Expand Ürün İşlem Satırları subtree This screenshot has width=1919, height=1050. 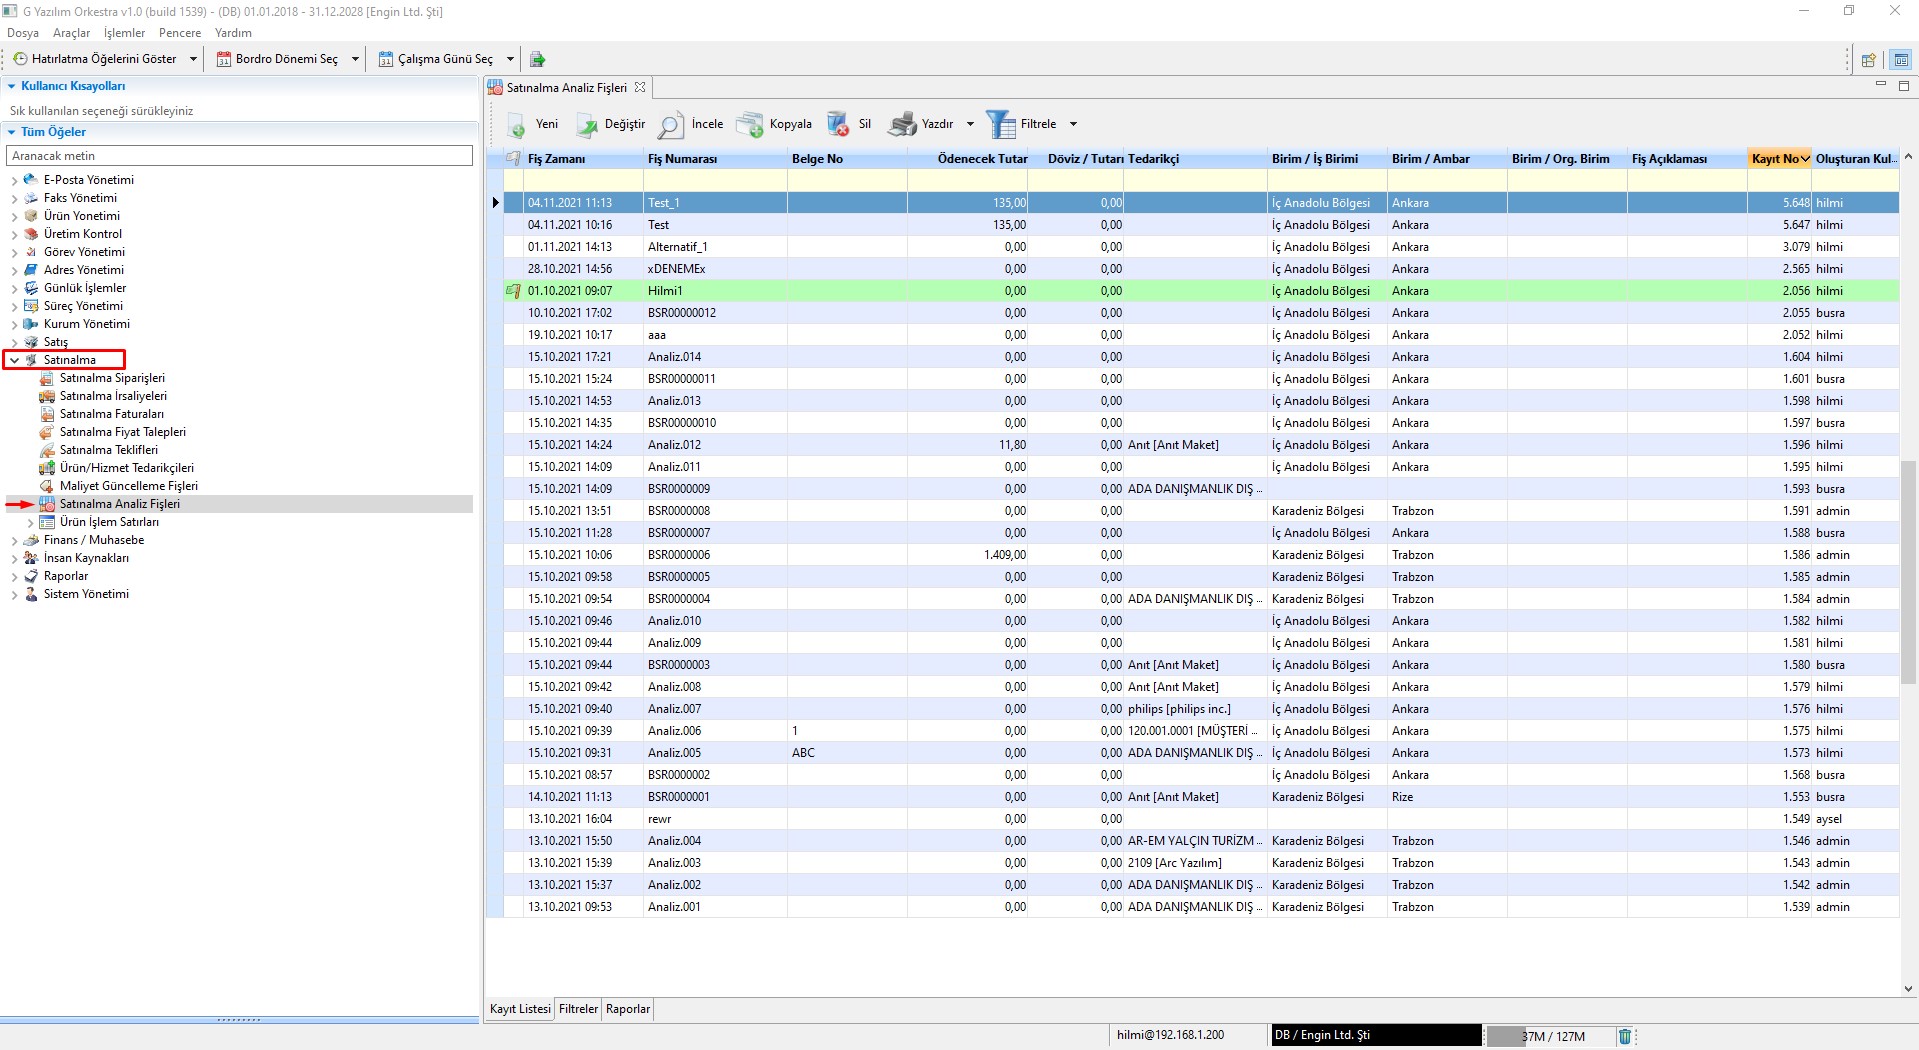point(30,522)
